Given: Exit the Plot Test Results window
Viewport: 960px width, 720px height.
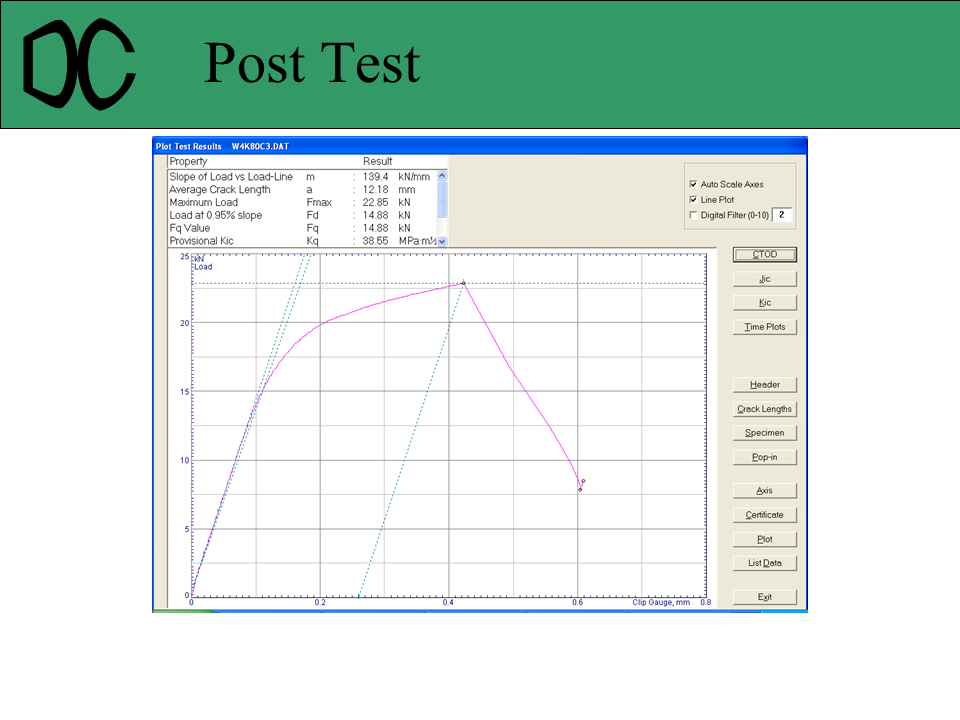Looking at the screenshot, I should tap(764, 597).
